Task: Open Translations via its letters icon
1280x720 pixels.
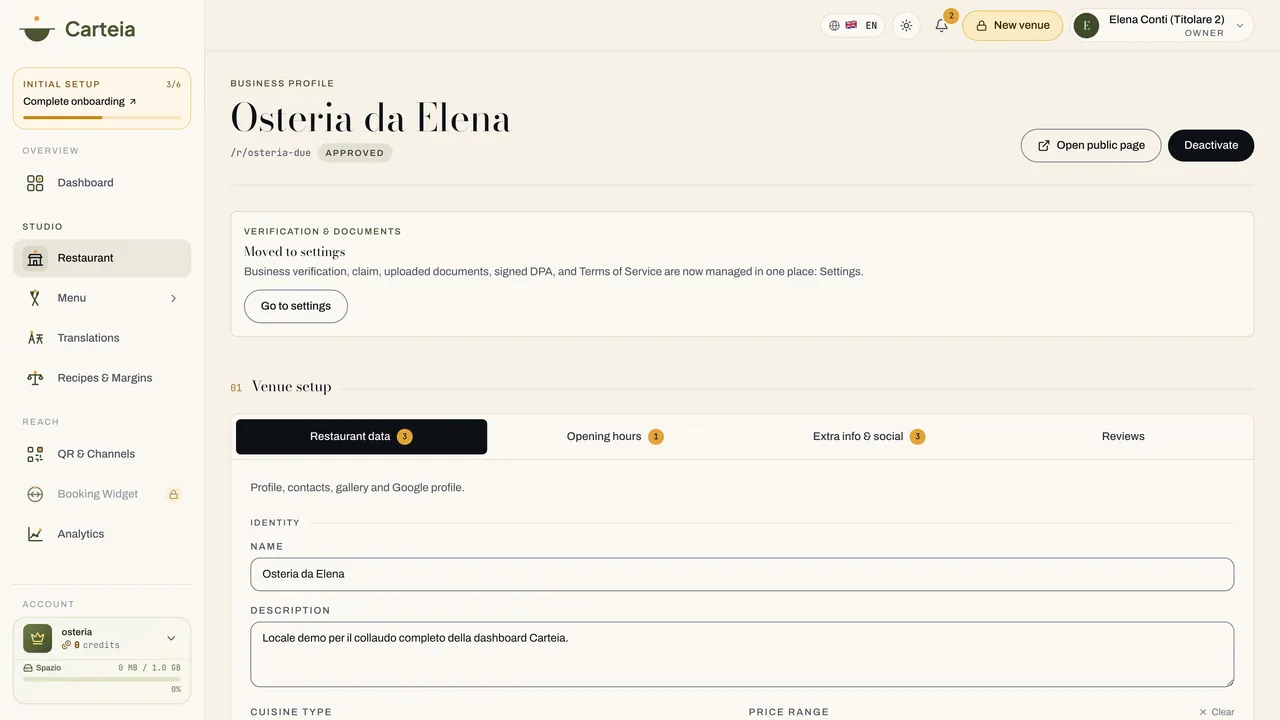Action: pyautogui.click(x=35, y=338)
